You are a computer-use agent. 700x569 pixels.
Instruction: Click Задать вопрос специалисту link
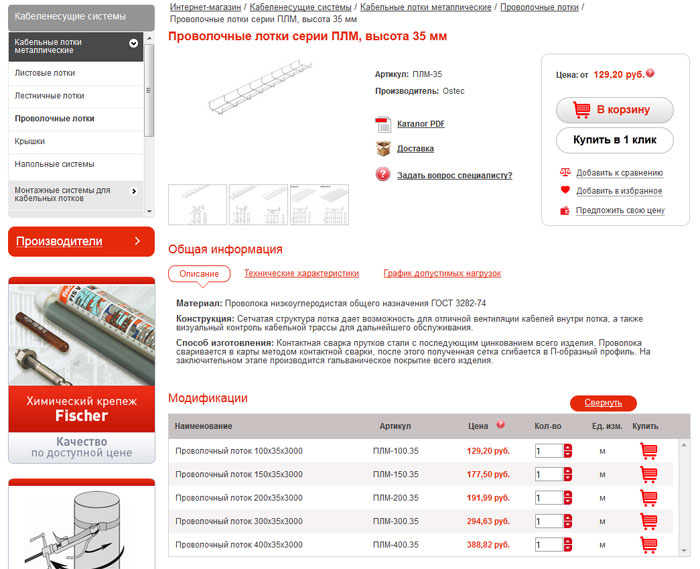tap(454, 175)
